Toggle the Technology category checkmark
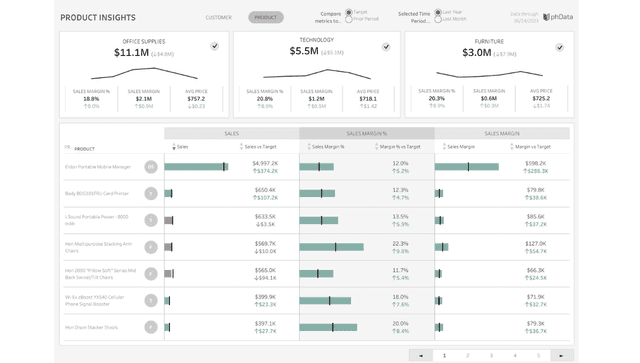 386,47
